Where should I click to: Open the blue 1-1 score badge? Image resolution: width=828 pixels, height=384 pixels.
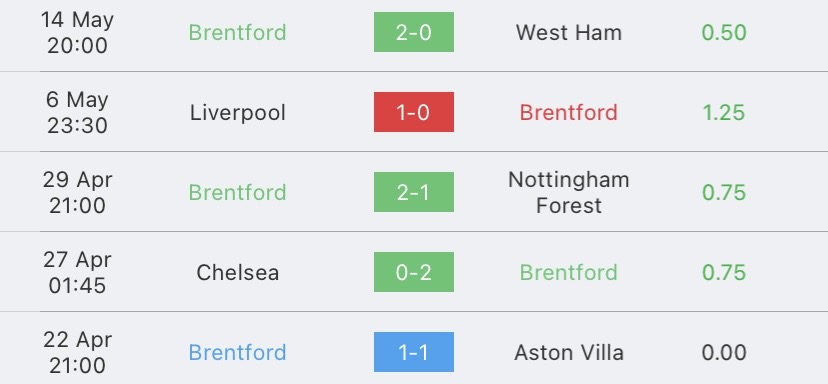[x=413, y=352]
